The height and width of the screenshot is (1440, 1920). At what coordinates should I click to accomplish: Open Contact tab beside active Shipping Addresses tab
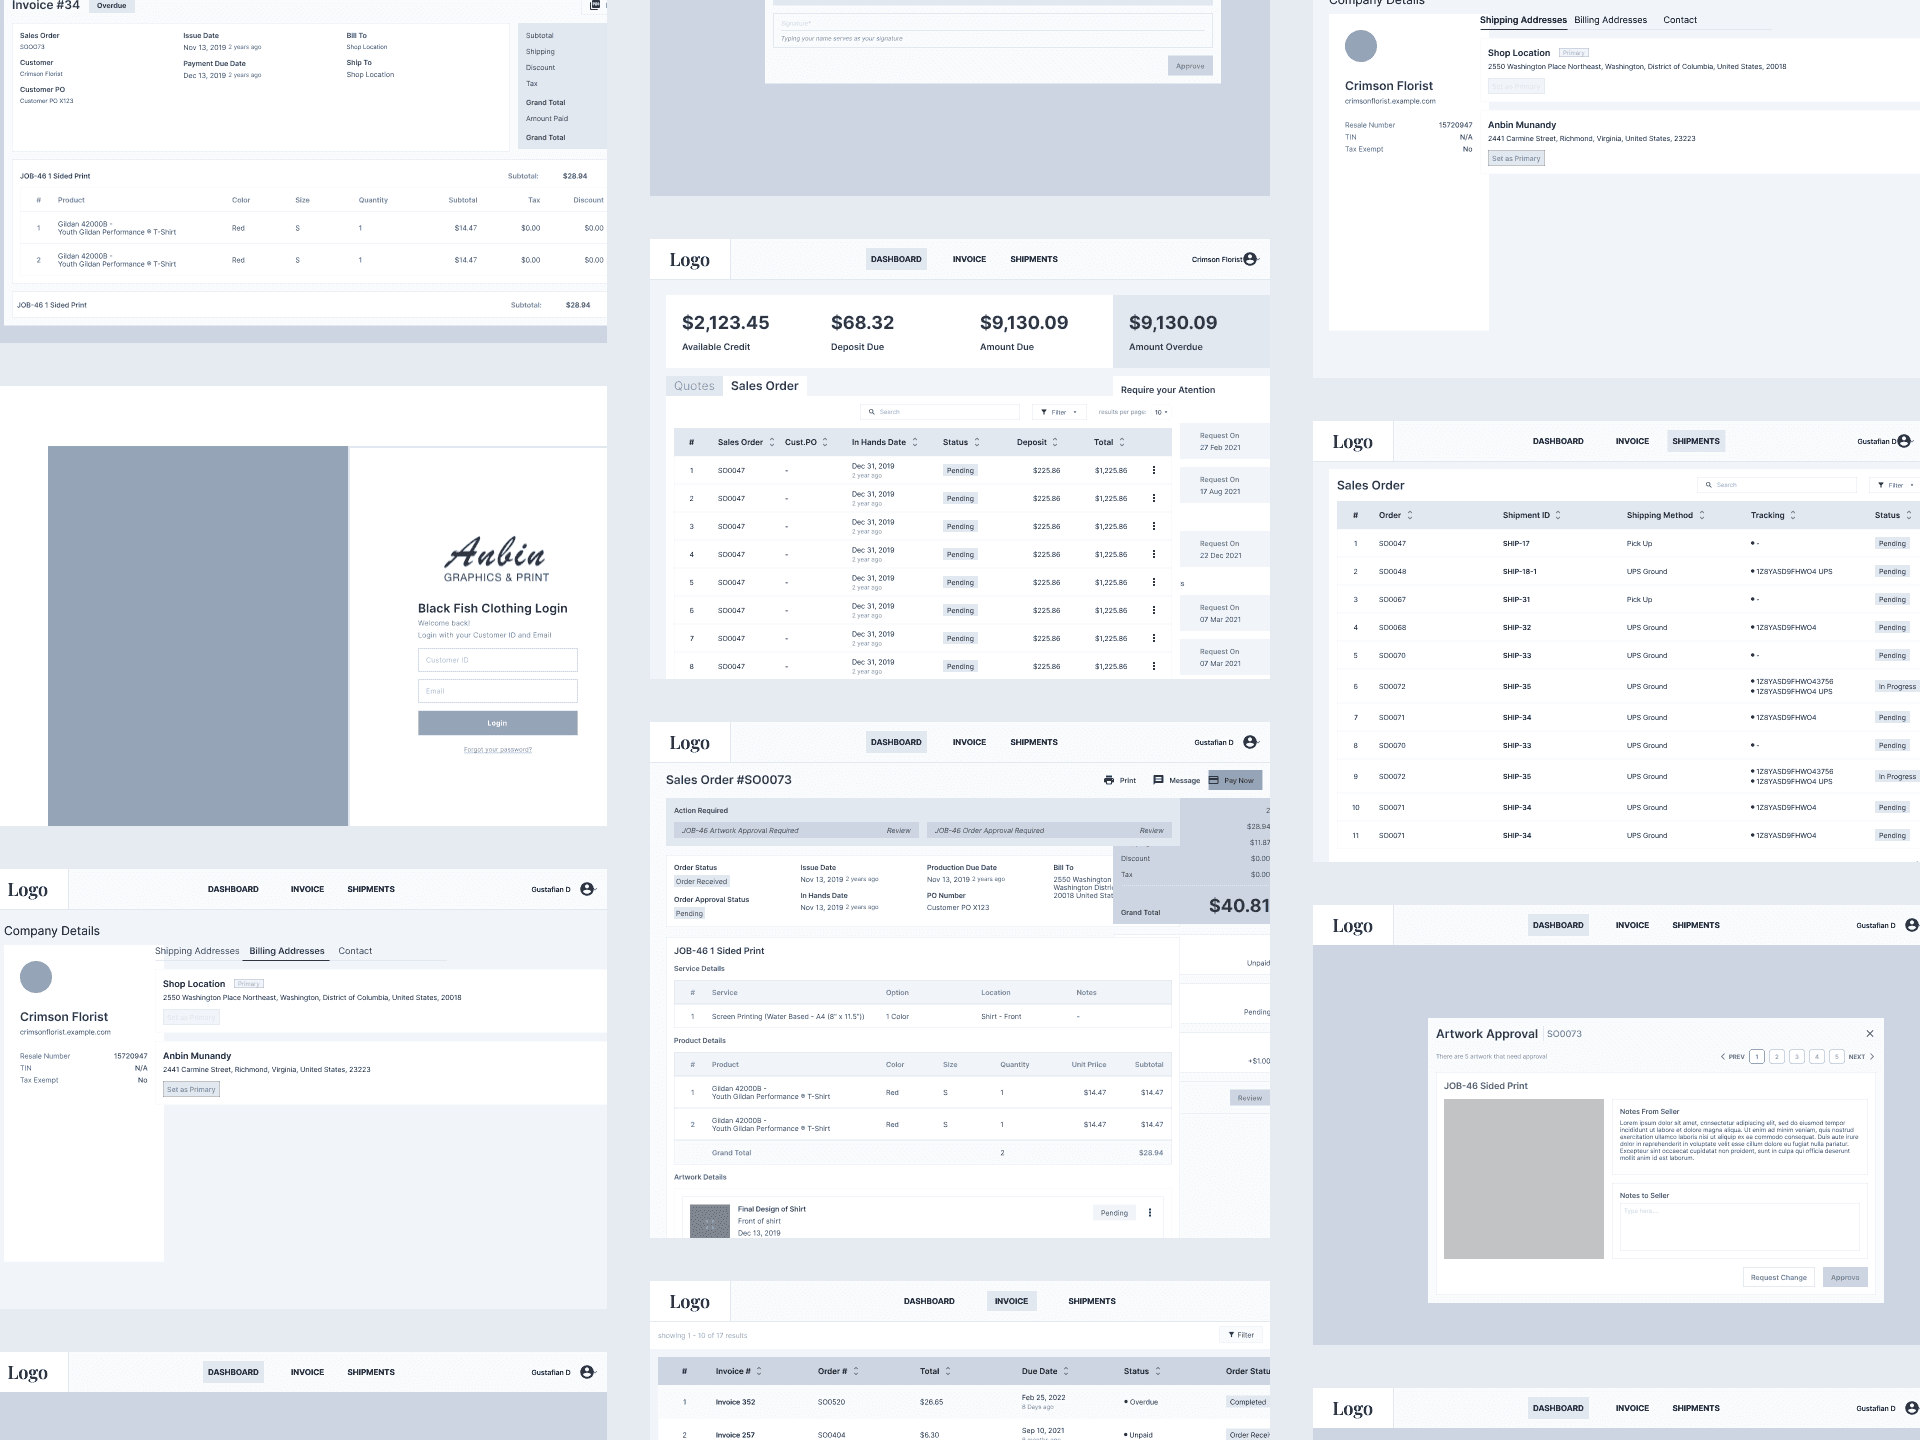1680,20
